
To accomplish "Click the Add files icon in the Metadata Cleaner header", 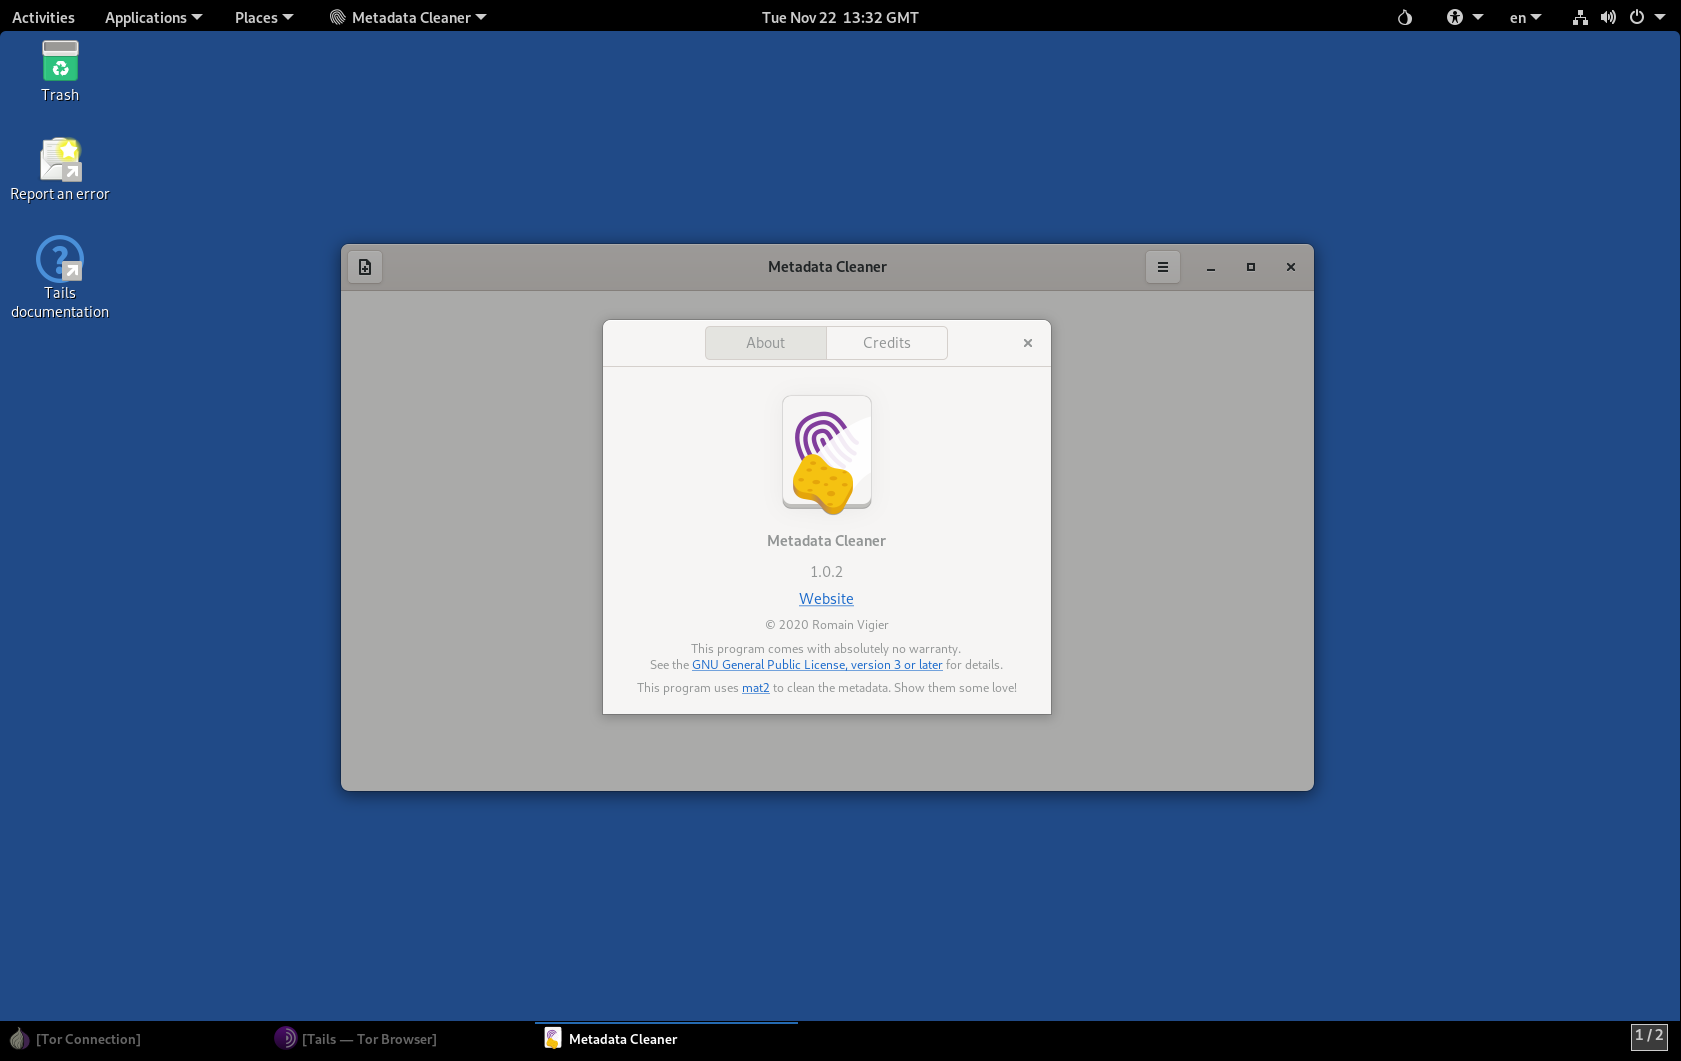I will [x=365, y=267].
